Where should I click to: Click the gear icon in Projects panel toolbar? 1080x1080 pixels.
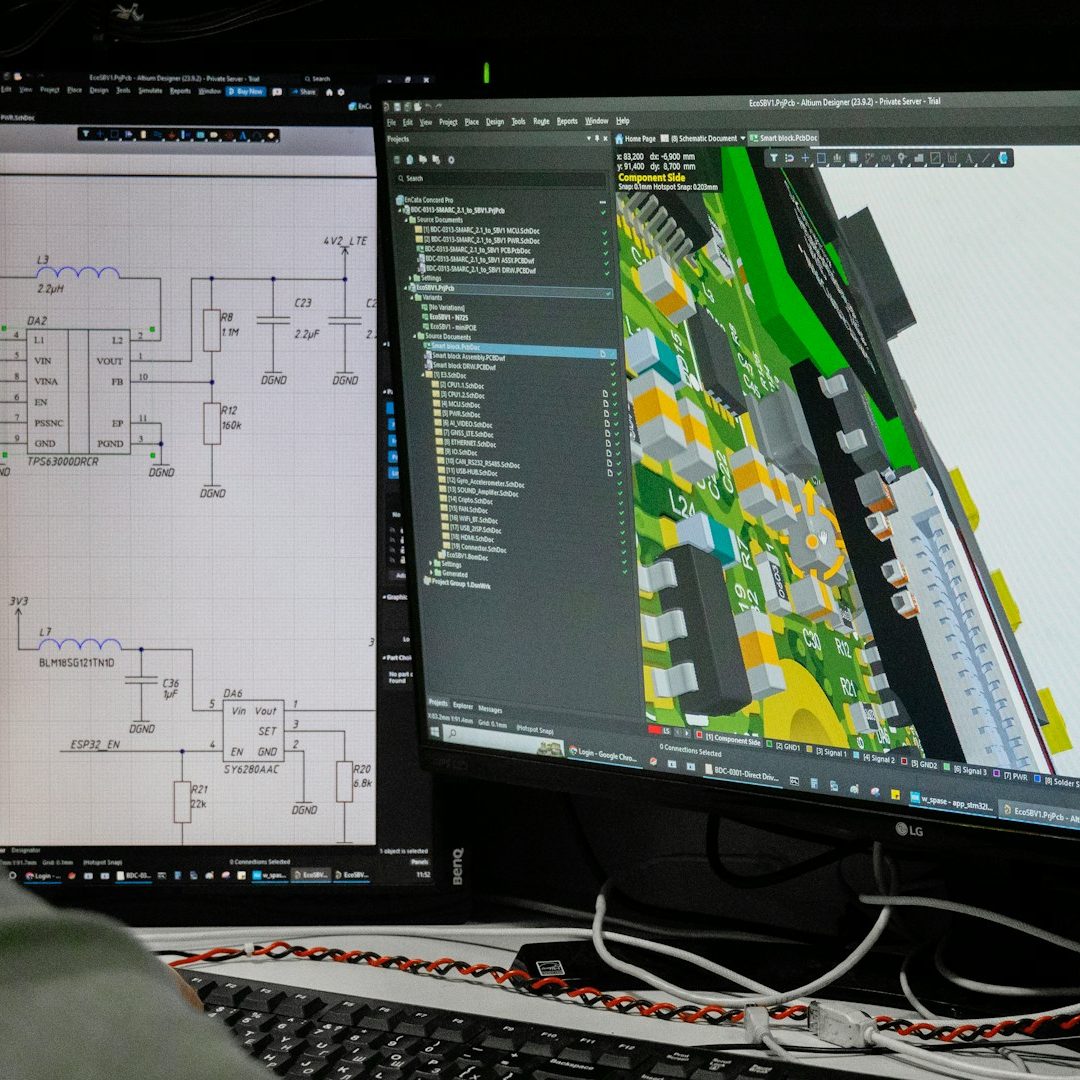450,160
